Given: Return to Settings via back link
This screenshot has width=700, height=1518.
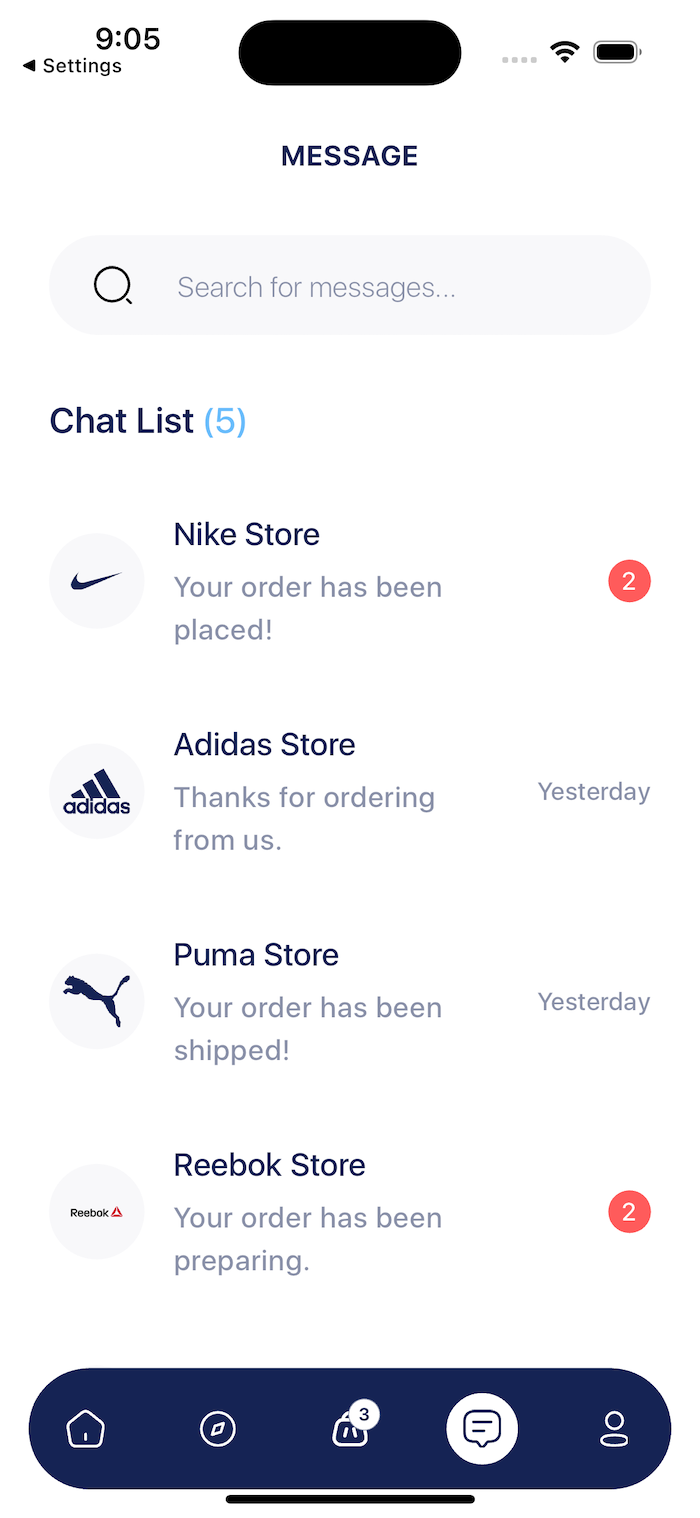Looking at the screenshot, I should [70, 66].
